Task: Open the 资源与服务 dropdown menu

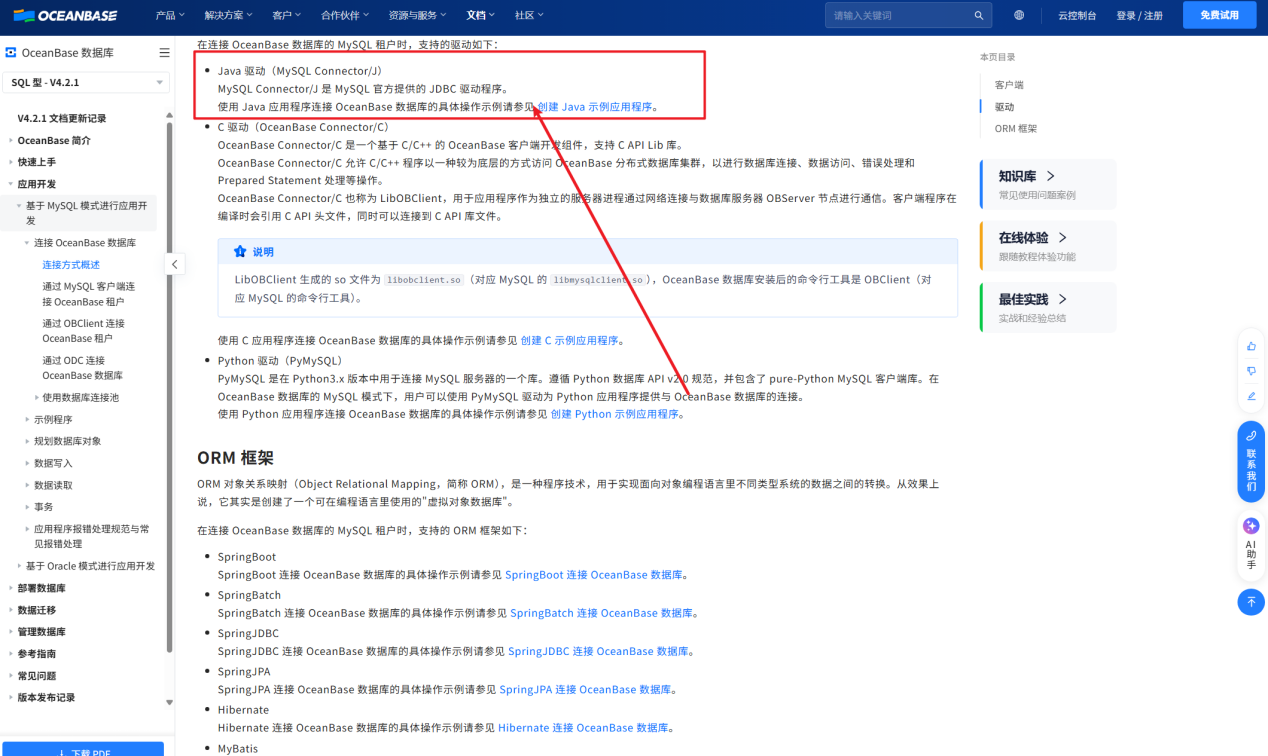Action: [418, 15]
